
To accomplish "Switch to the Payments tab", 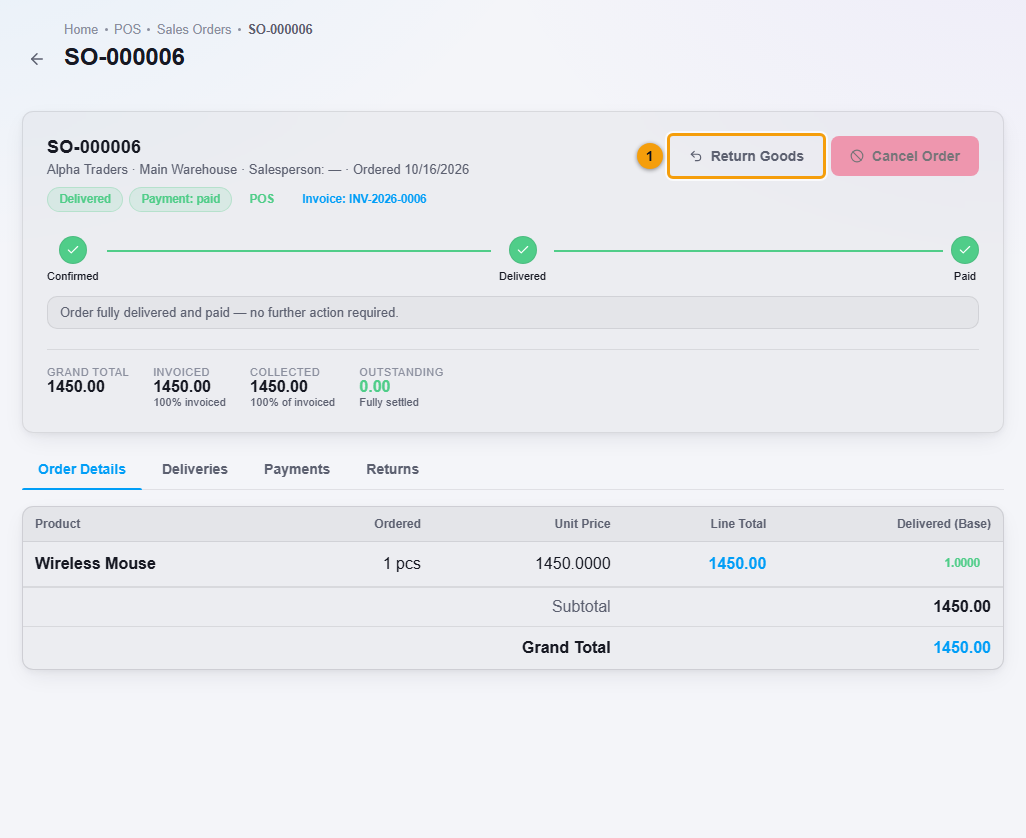I will pos(297,469).
